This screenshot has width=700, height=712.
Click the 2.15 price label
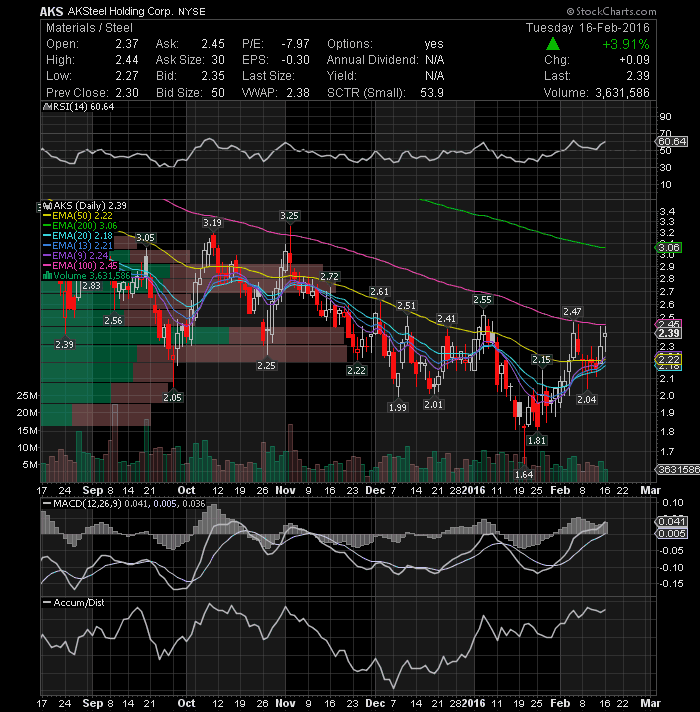[541, 360]
